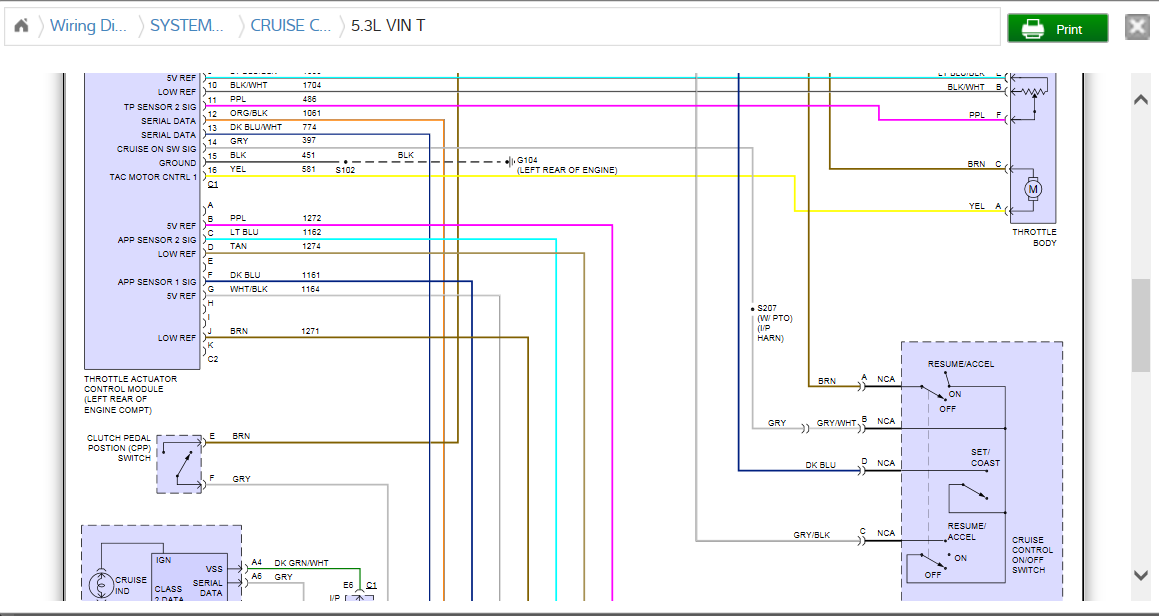Viewport: 1159px width, 616px height.
Task: Select the S207 splice dot
Action: [752, 308]
